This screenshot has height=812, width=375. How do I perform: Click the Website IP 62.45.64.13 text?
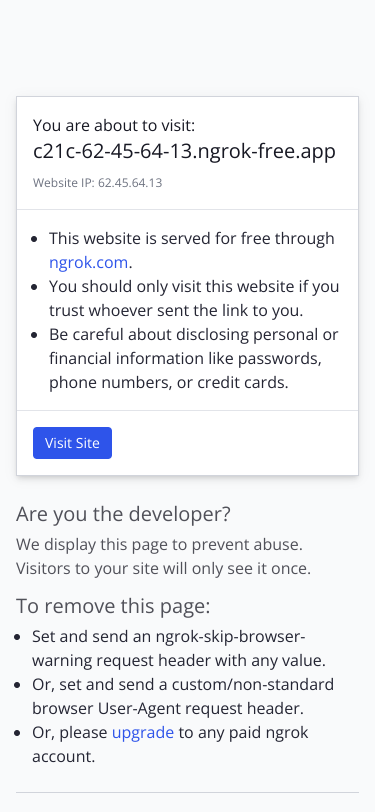97,183
